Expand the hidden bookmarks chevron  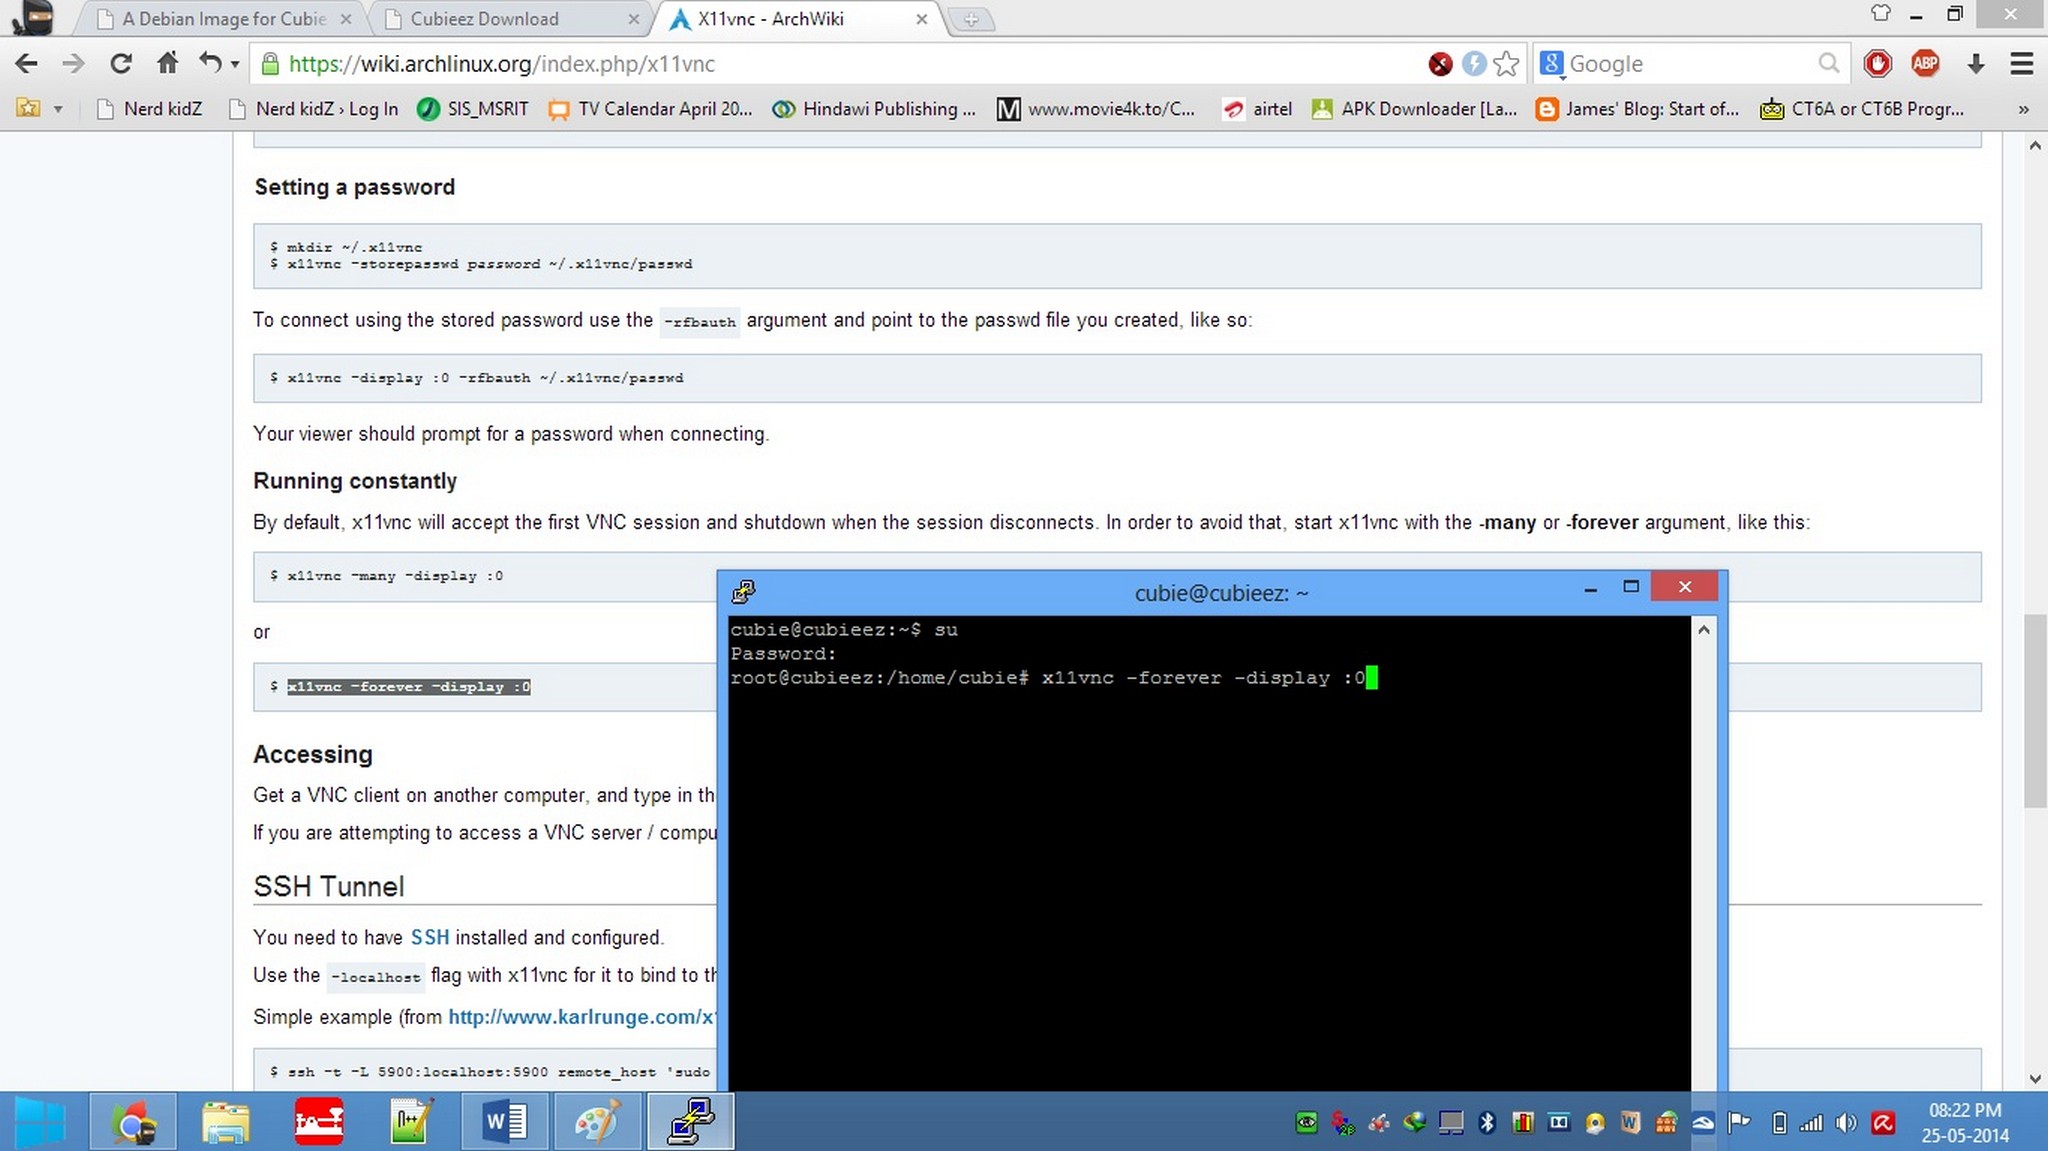point(2023,109)
